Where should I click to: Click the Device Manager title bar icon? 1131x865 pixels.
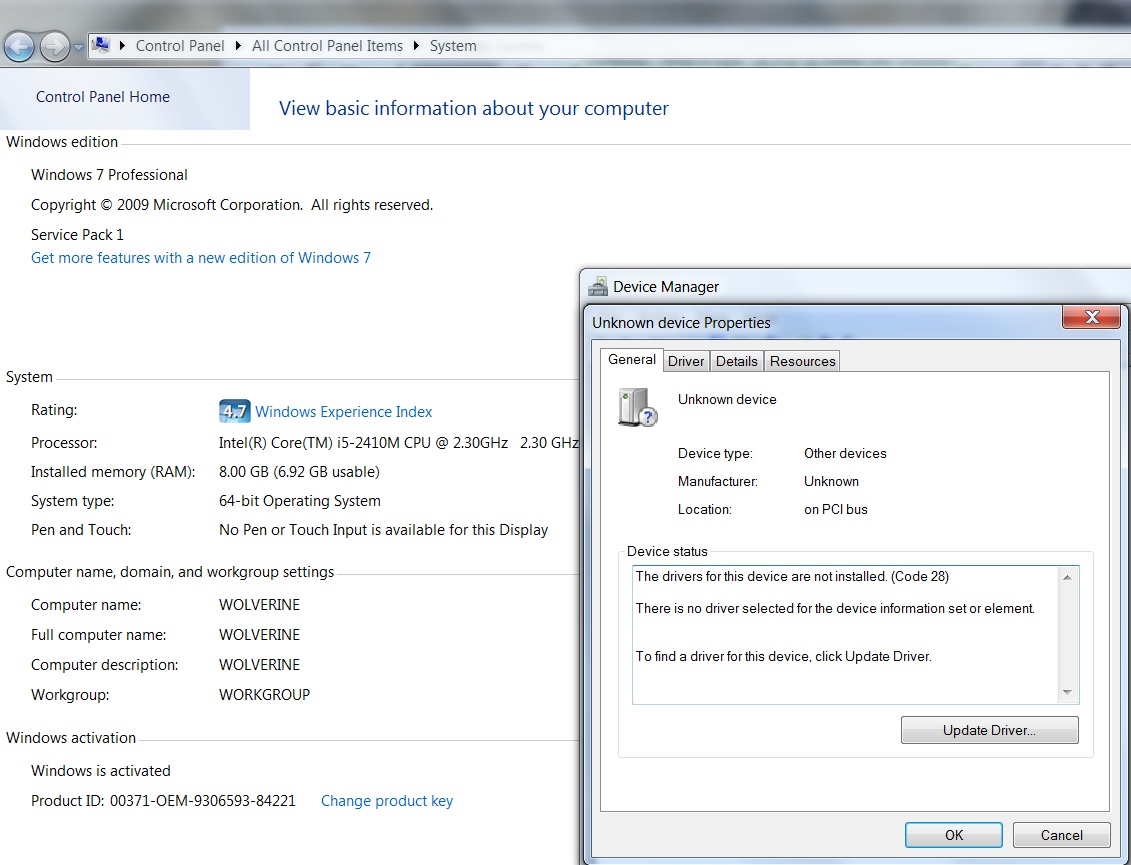pyautogui.click(x=598, y=286)
